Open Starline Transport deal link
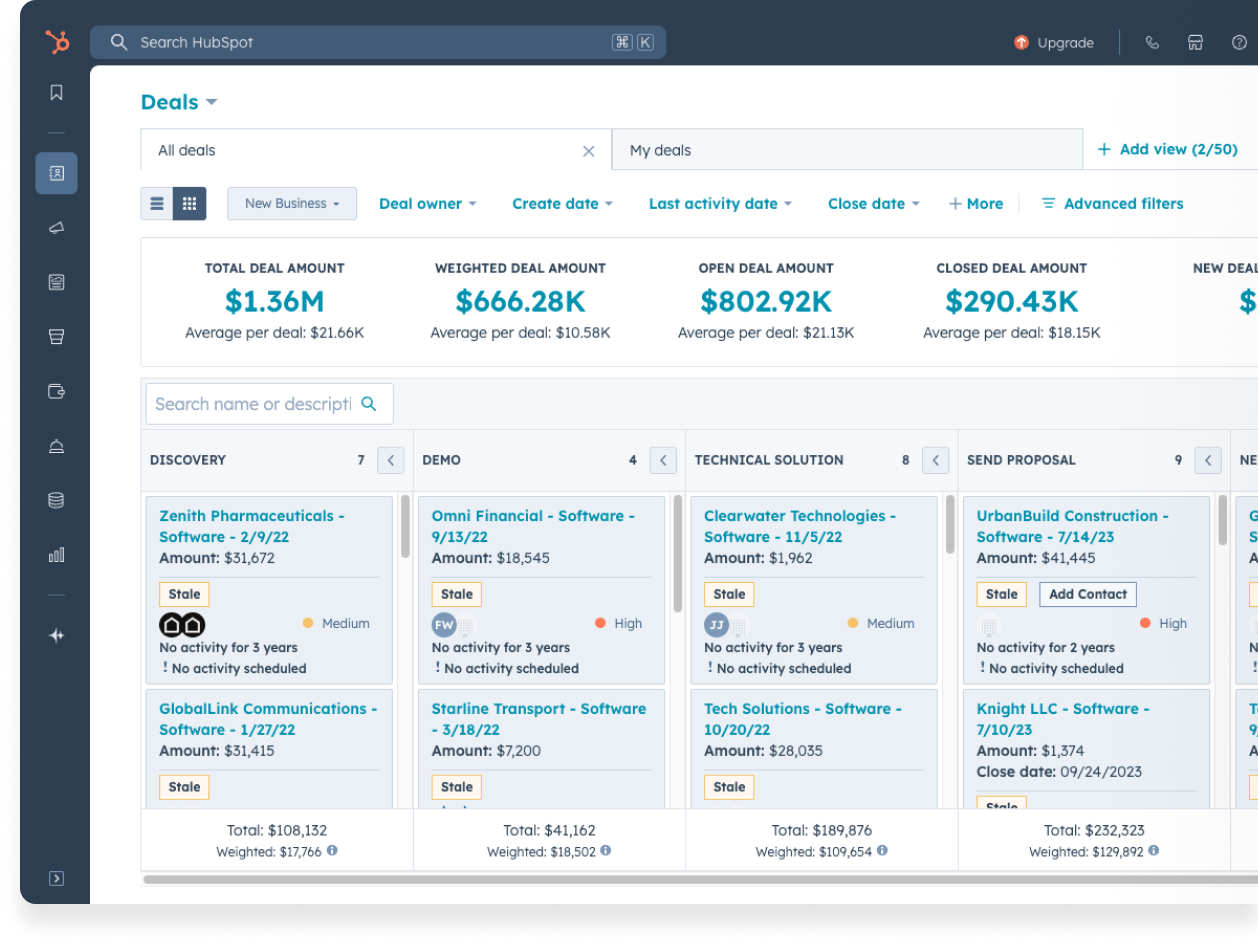The width and height of the screenshot is (1258, 944). (x=539, y=719)
